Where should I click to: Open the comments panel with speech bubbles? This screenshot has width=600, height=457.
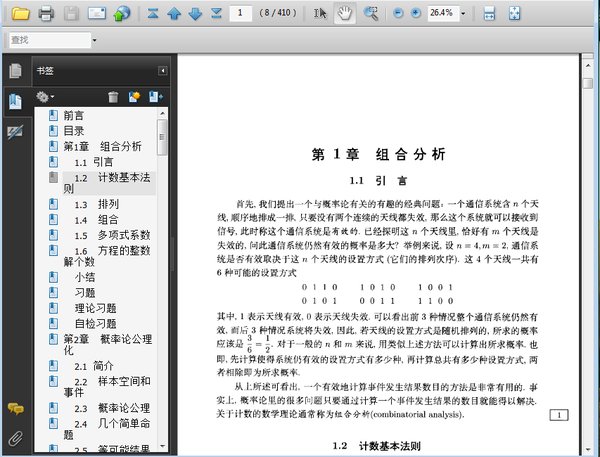tap(16, 409)
